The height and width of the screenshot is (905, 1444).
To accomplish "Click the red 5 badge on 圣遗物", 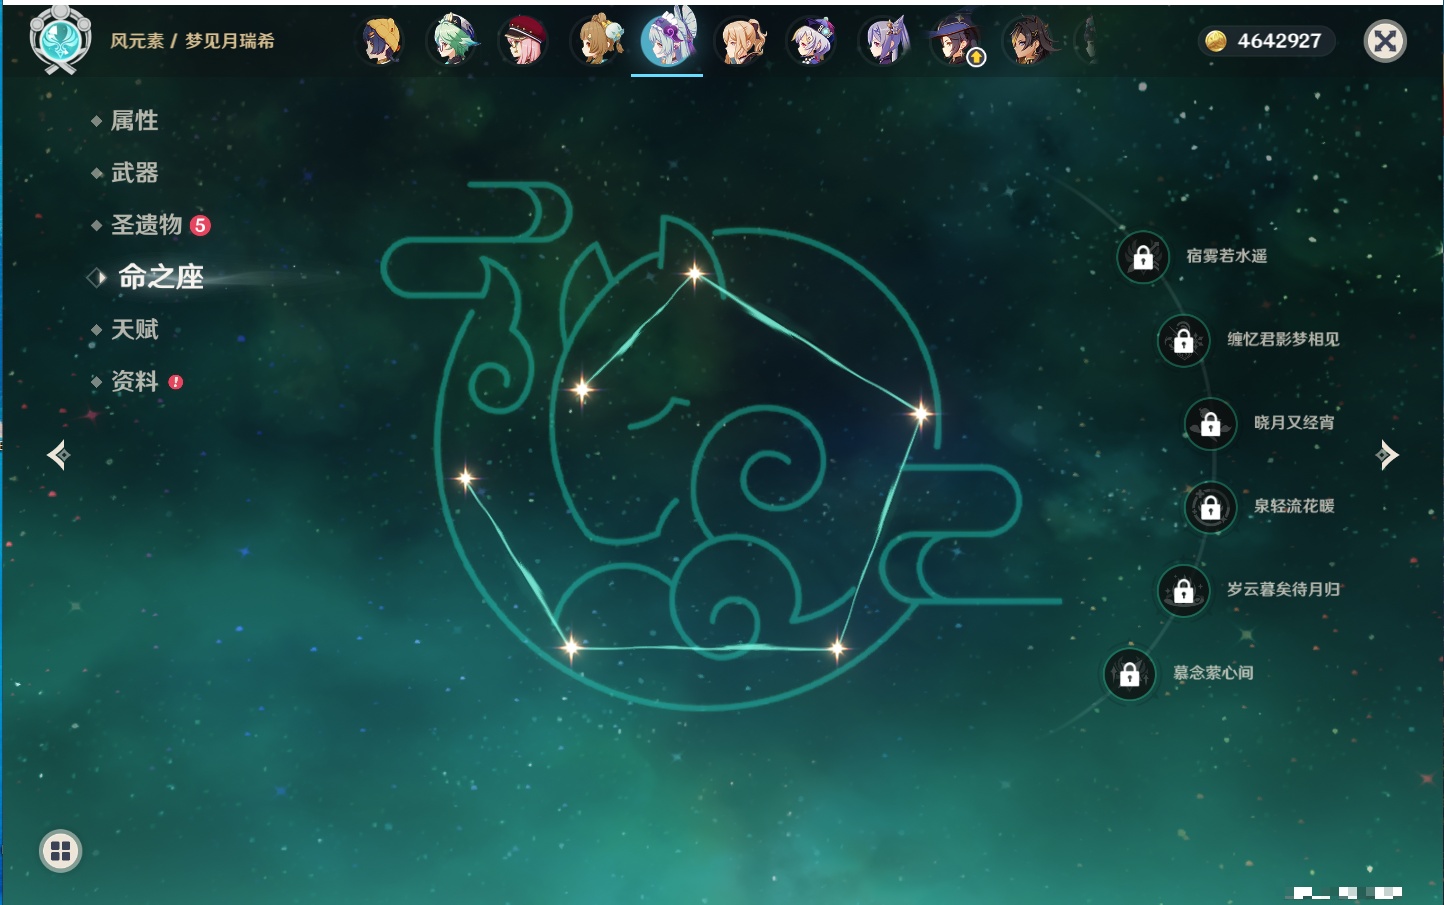I will click(200, 225).
